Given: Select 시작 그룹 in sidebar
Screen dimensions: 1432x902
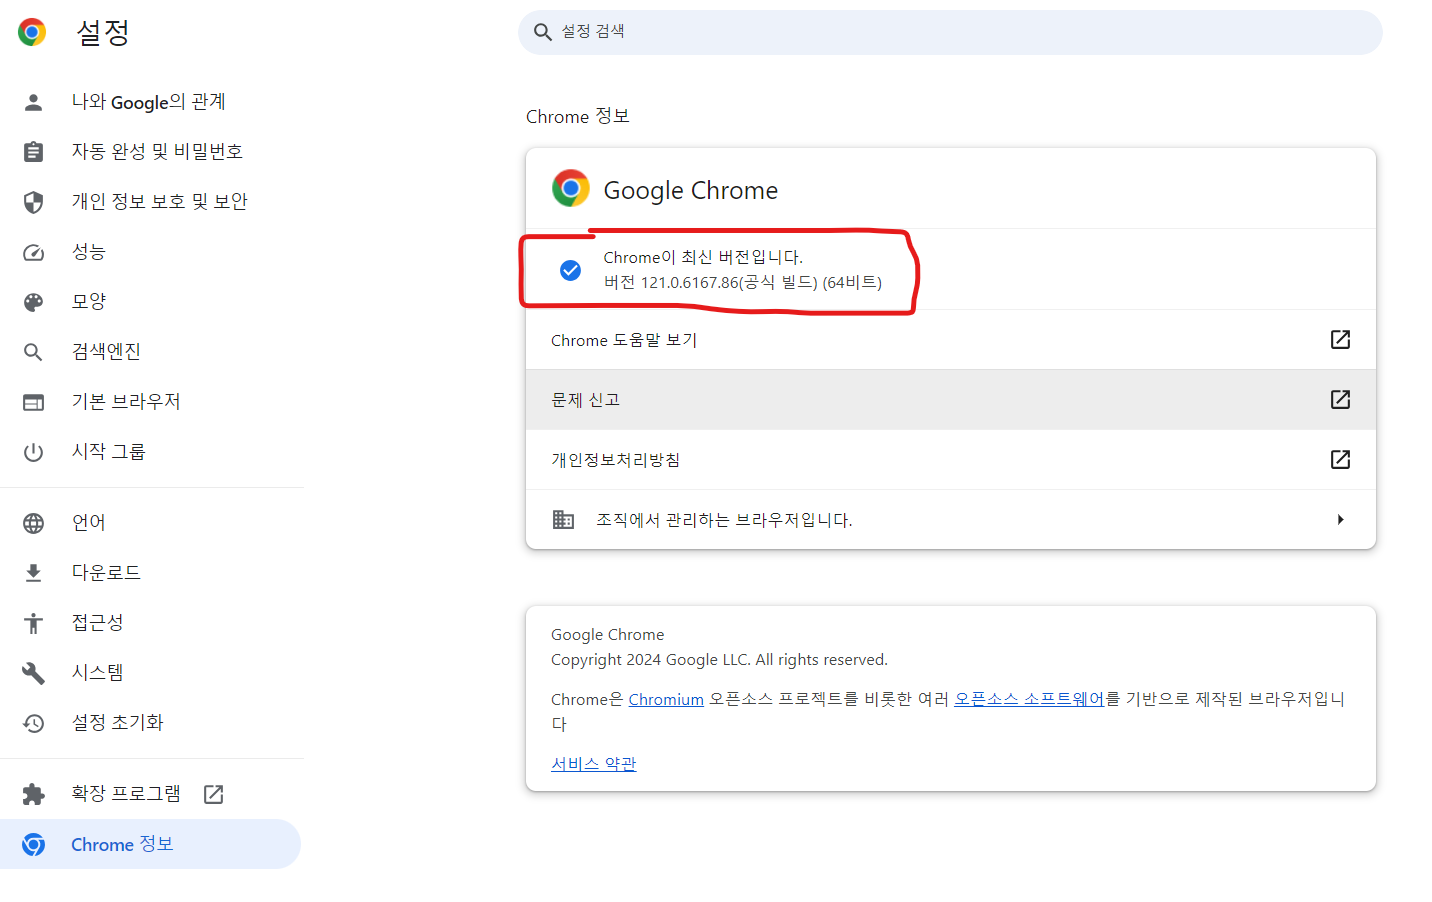Looking at the screenshot, I should point(150,452).
